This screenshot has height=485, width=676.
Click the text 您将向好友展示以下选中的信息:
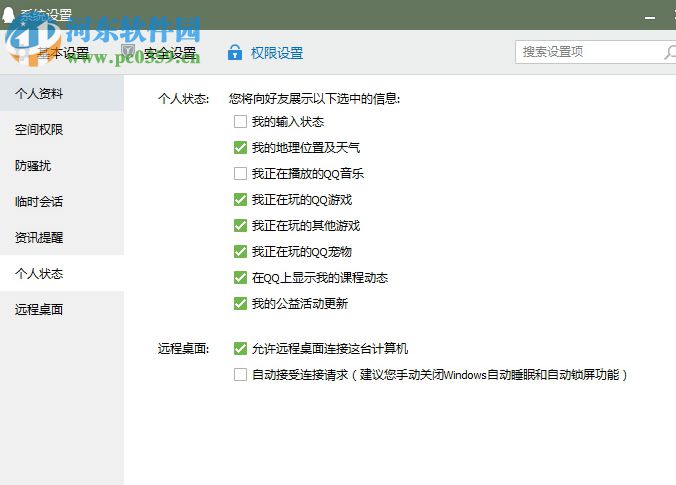(314, 99)
